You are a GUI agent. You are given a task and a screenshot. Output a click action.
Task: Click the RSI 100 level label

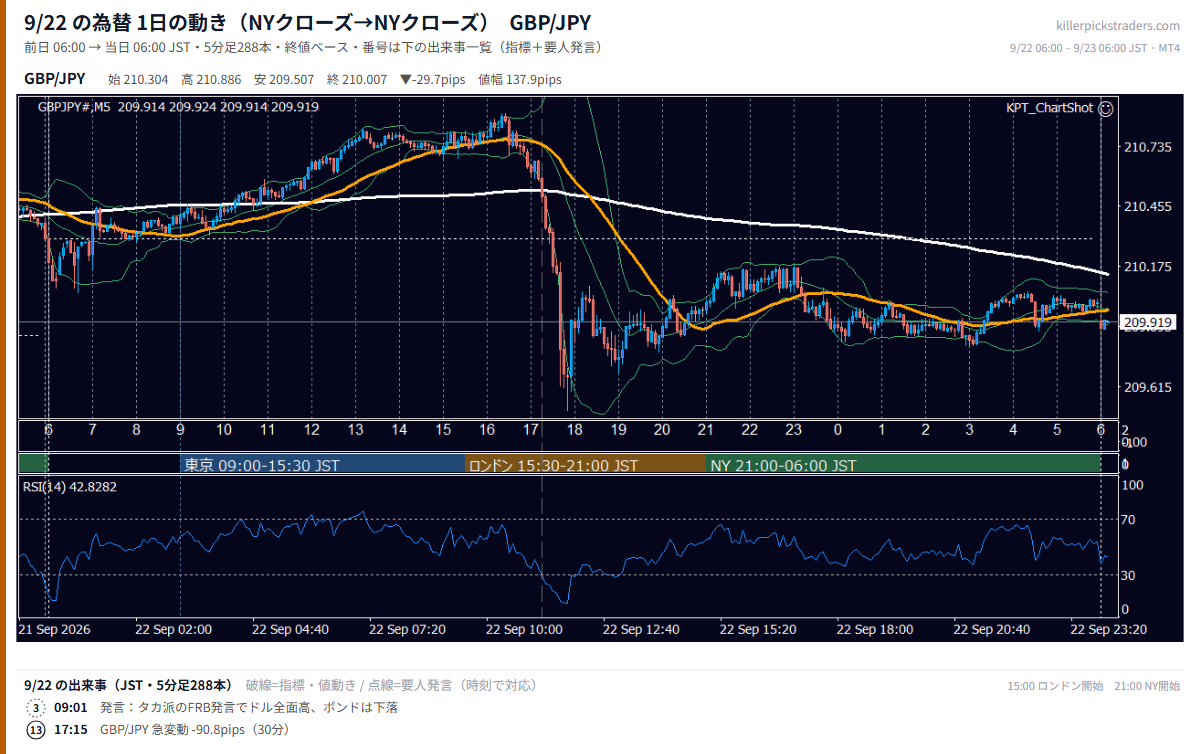click(x=1134, y=485)
